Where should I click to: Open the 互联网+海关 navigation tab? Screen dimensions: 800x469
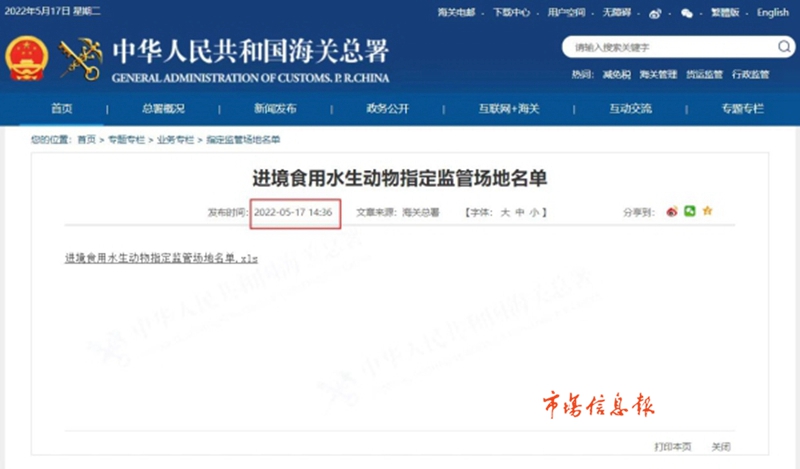pos(509,108)
